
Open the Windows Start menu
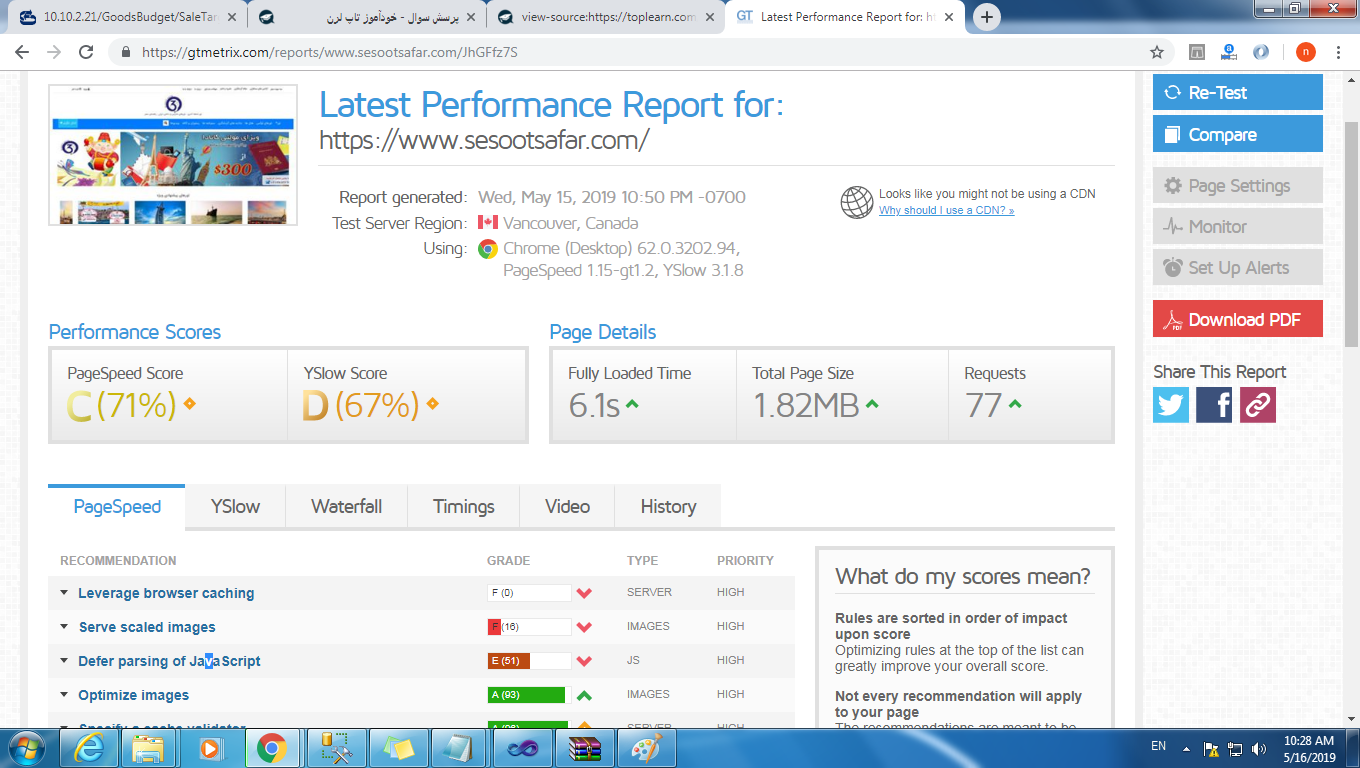click(x=27, y=748)
